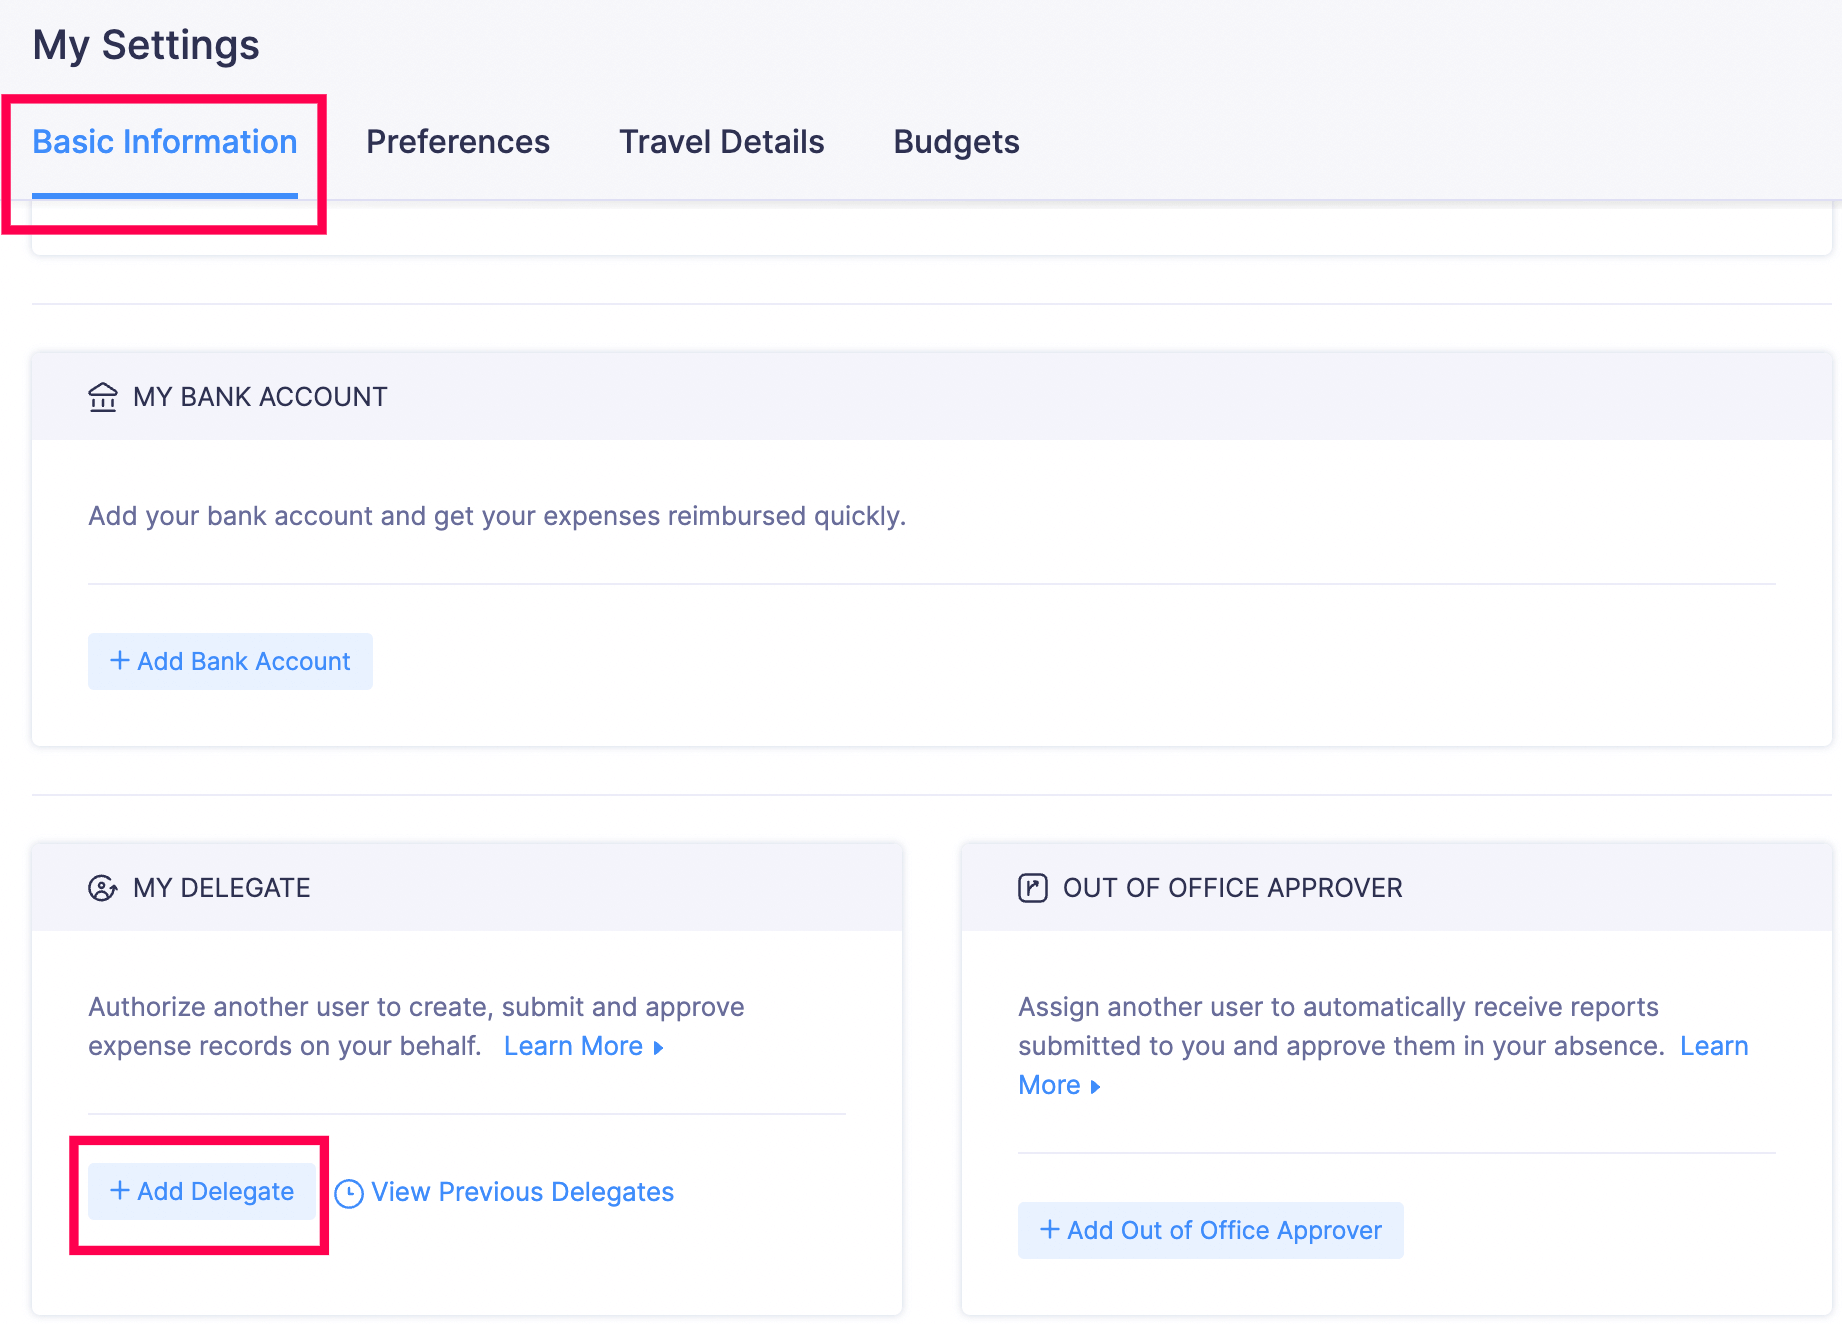
Task: Select the Budgets tab
Action: (x=955, y=141)
